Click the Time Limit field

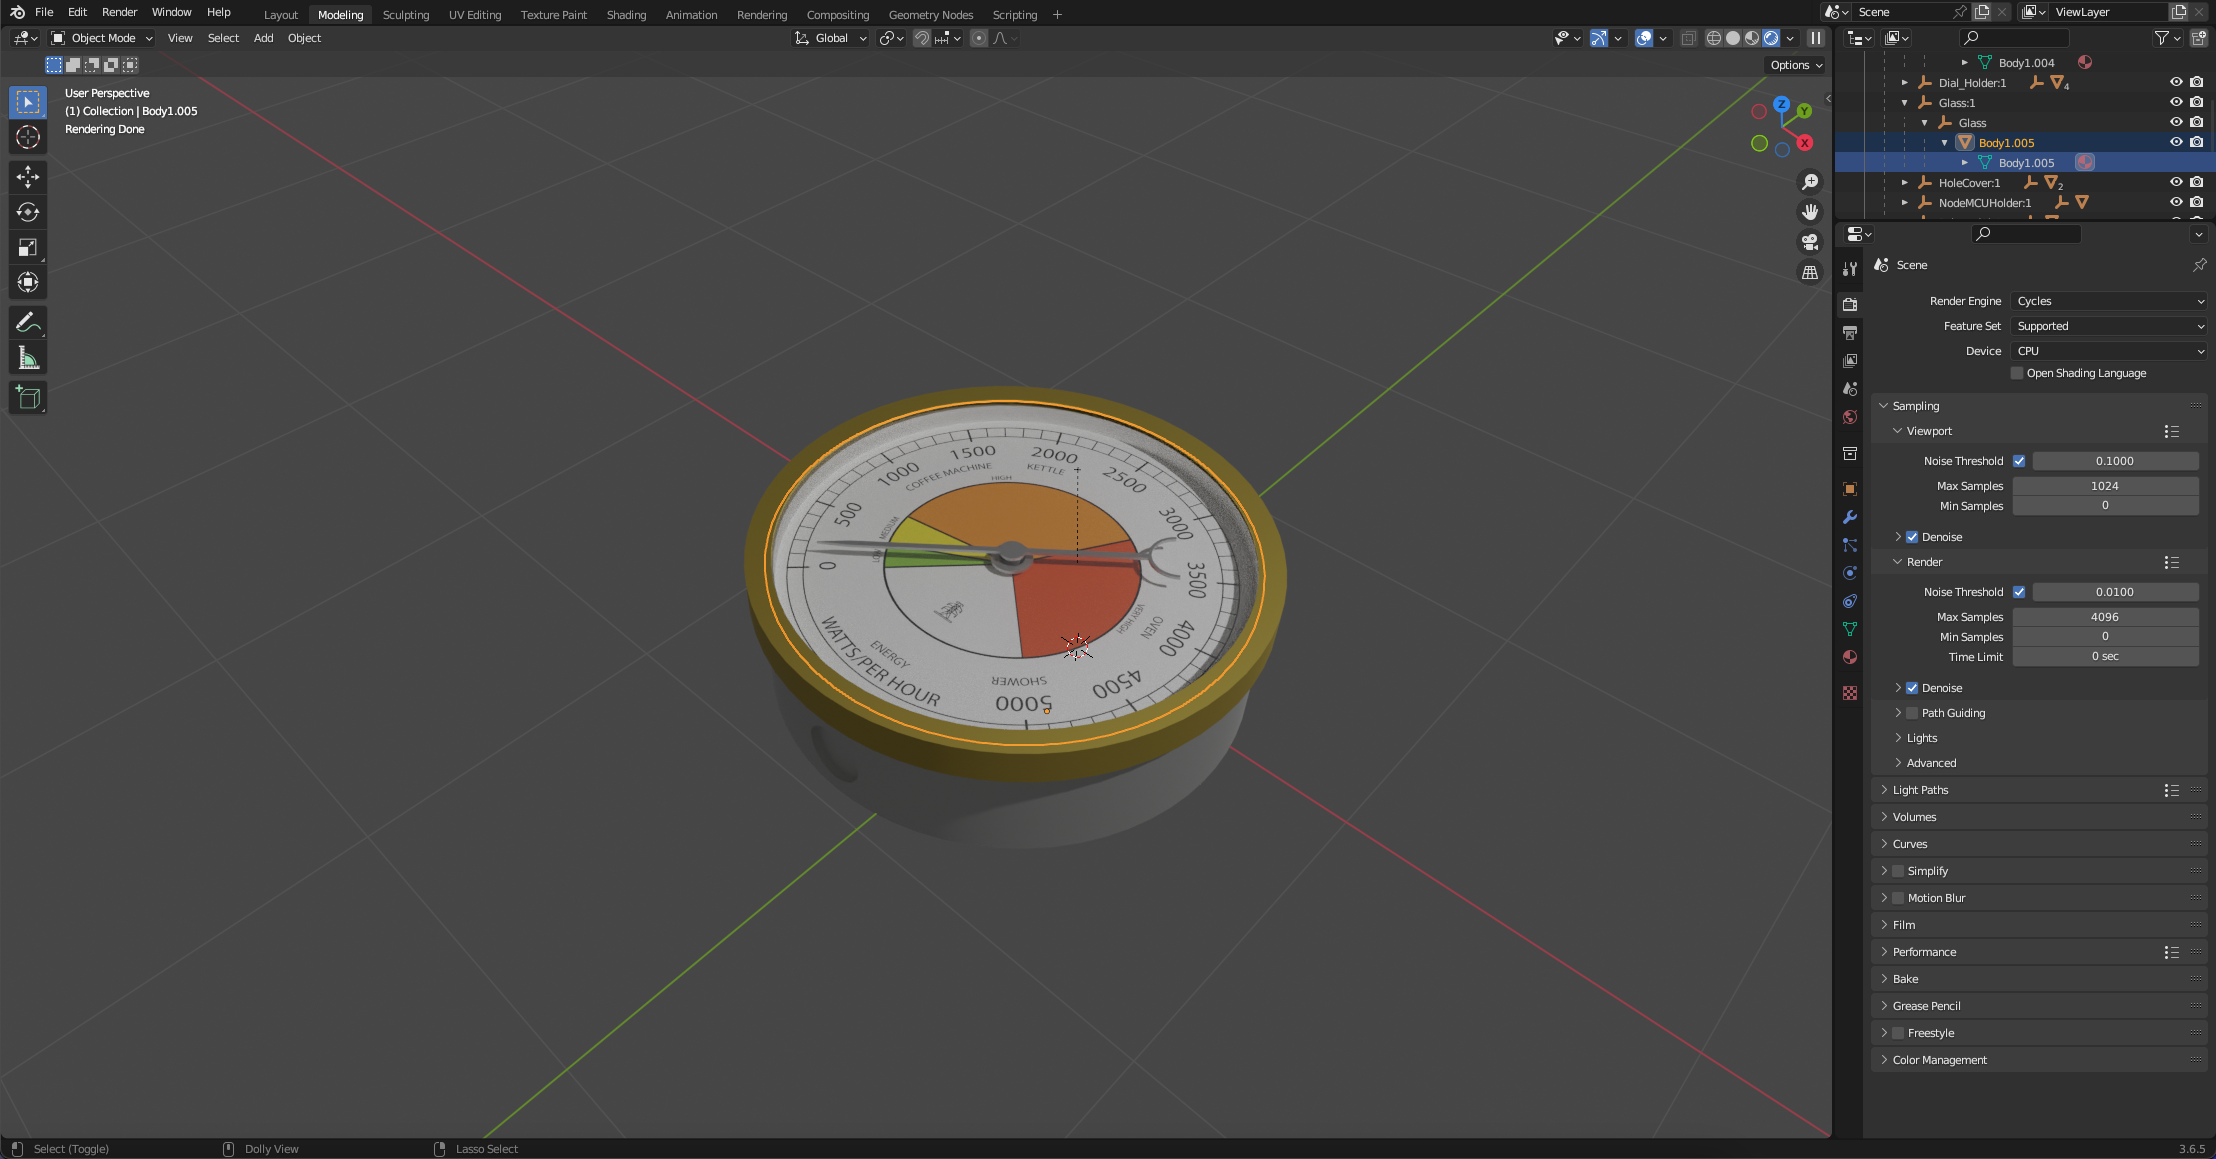(x=2105, y=657)
